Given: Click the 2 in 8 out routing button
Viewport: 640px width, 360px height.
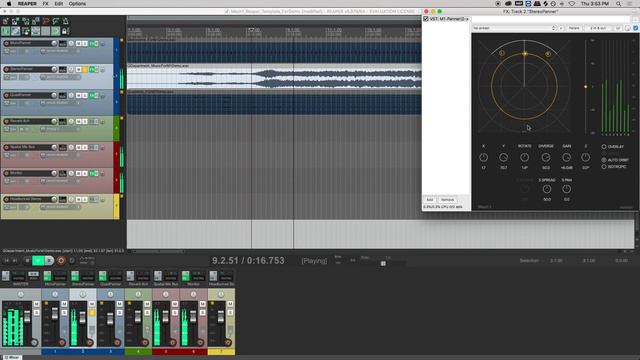Looking at the screenshot, I should [x=598, y=28].
